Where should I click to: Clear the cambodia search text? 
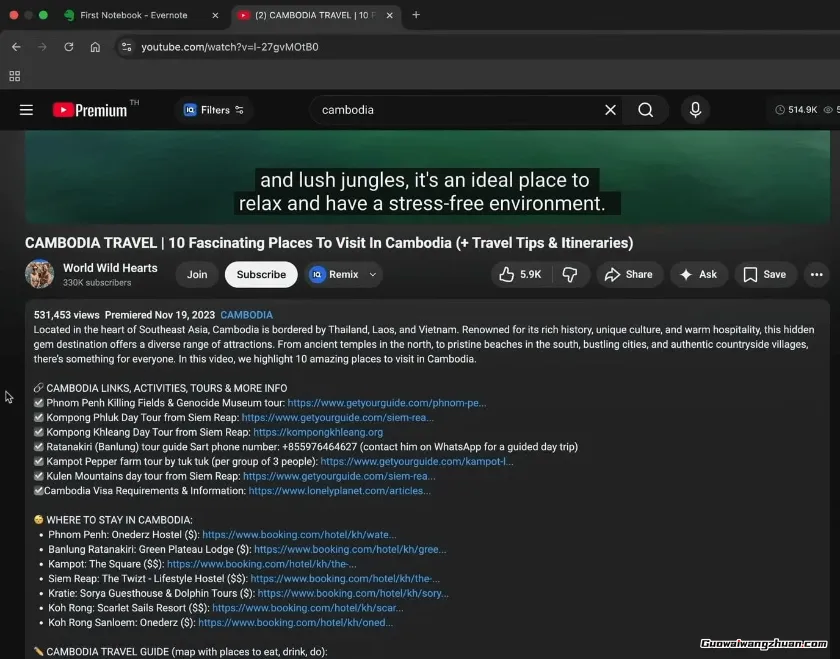coord(610,110)
